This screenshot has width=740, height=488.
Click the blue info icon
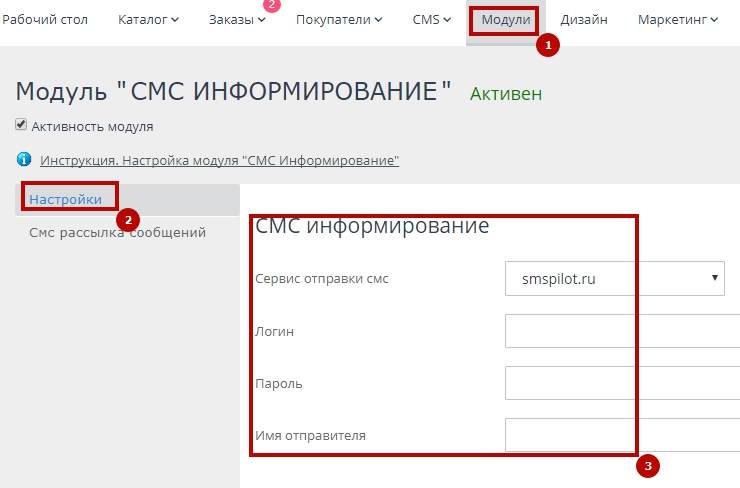24,160
